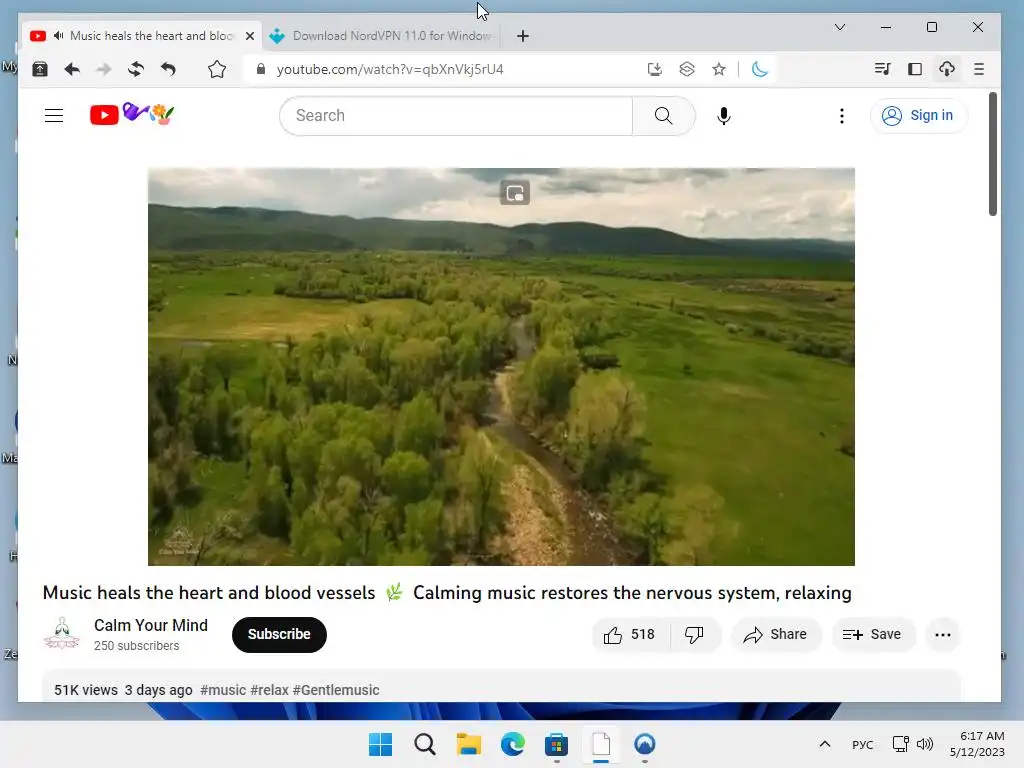
Task: Click the 51K views text
Action: tap(86, 690)
